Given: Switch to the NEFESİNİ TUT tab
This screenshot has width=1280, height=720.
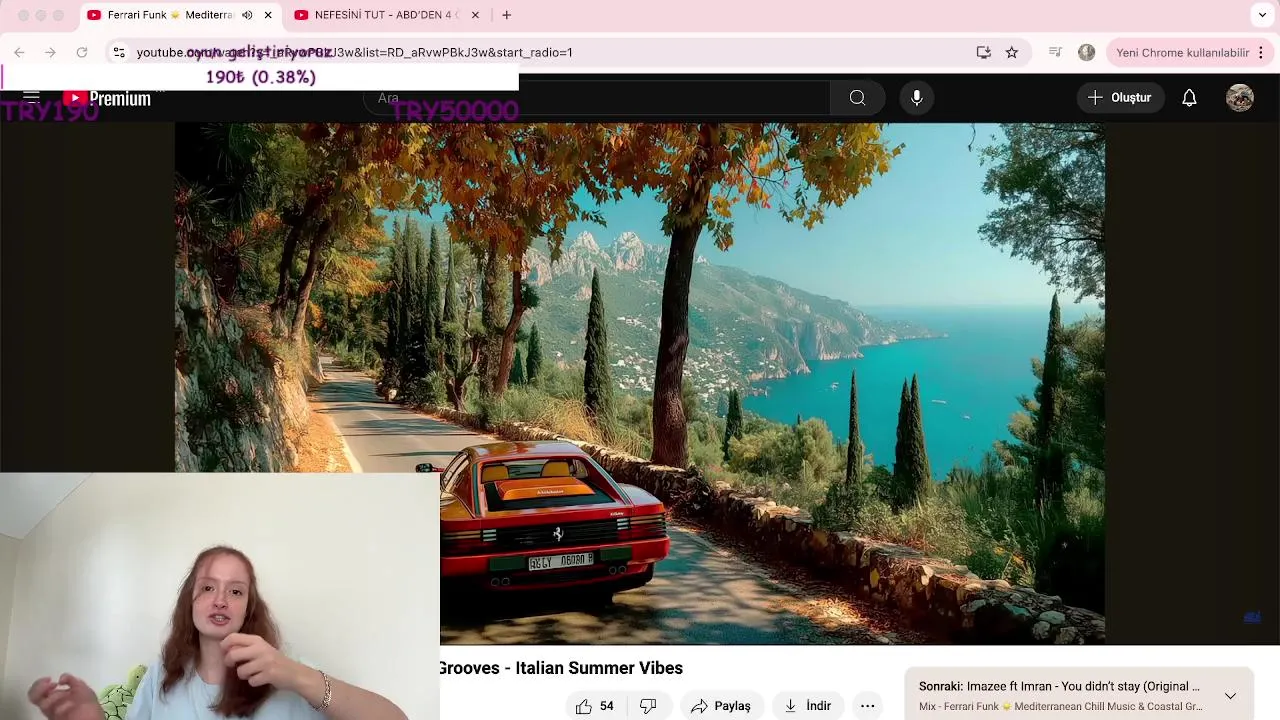Looking at the screenshot, I should 385,15.
